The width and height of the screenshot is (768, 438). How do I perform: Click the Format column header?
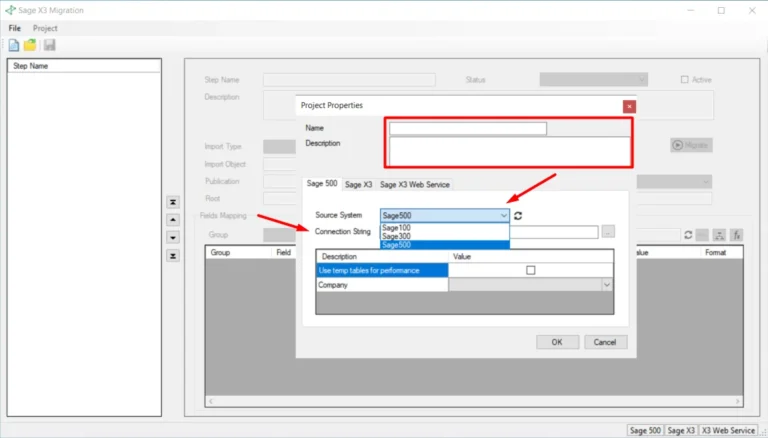pyautogui.click(x=721, y=252)
